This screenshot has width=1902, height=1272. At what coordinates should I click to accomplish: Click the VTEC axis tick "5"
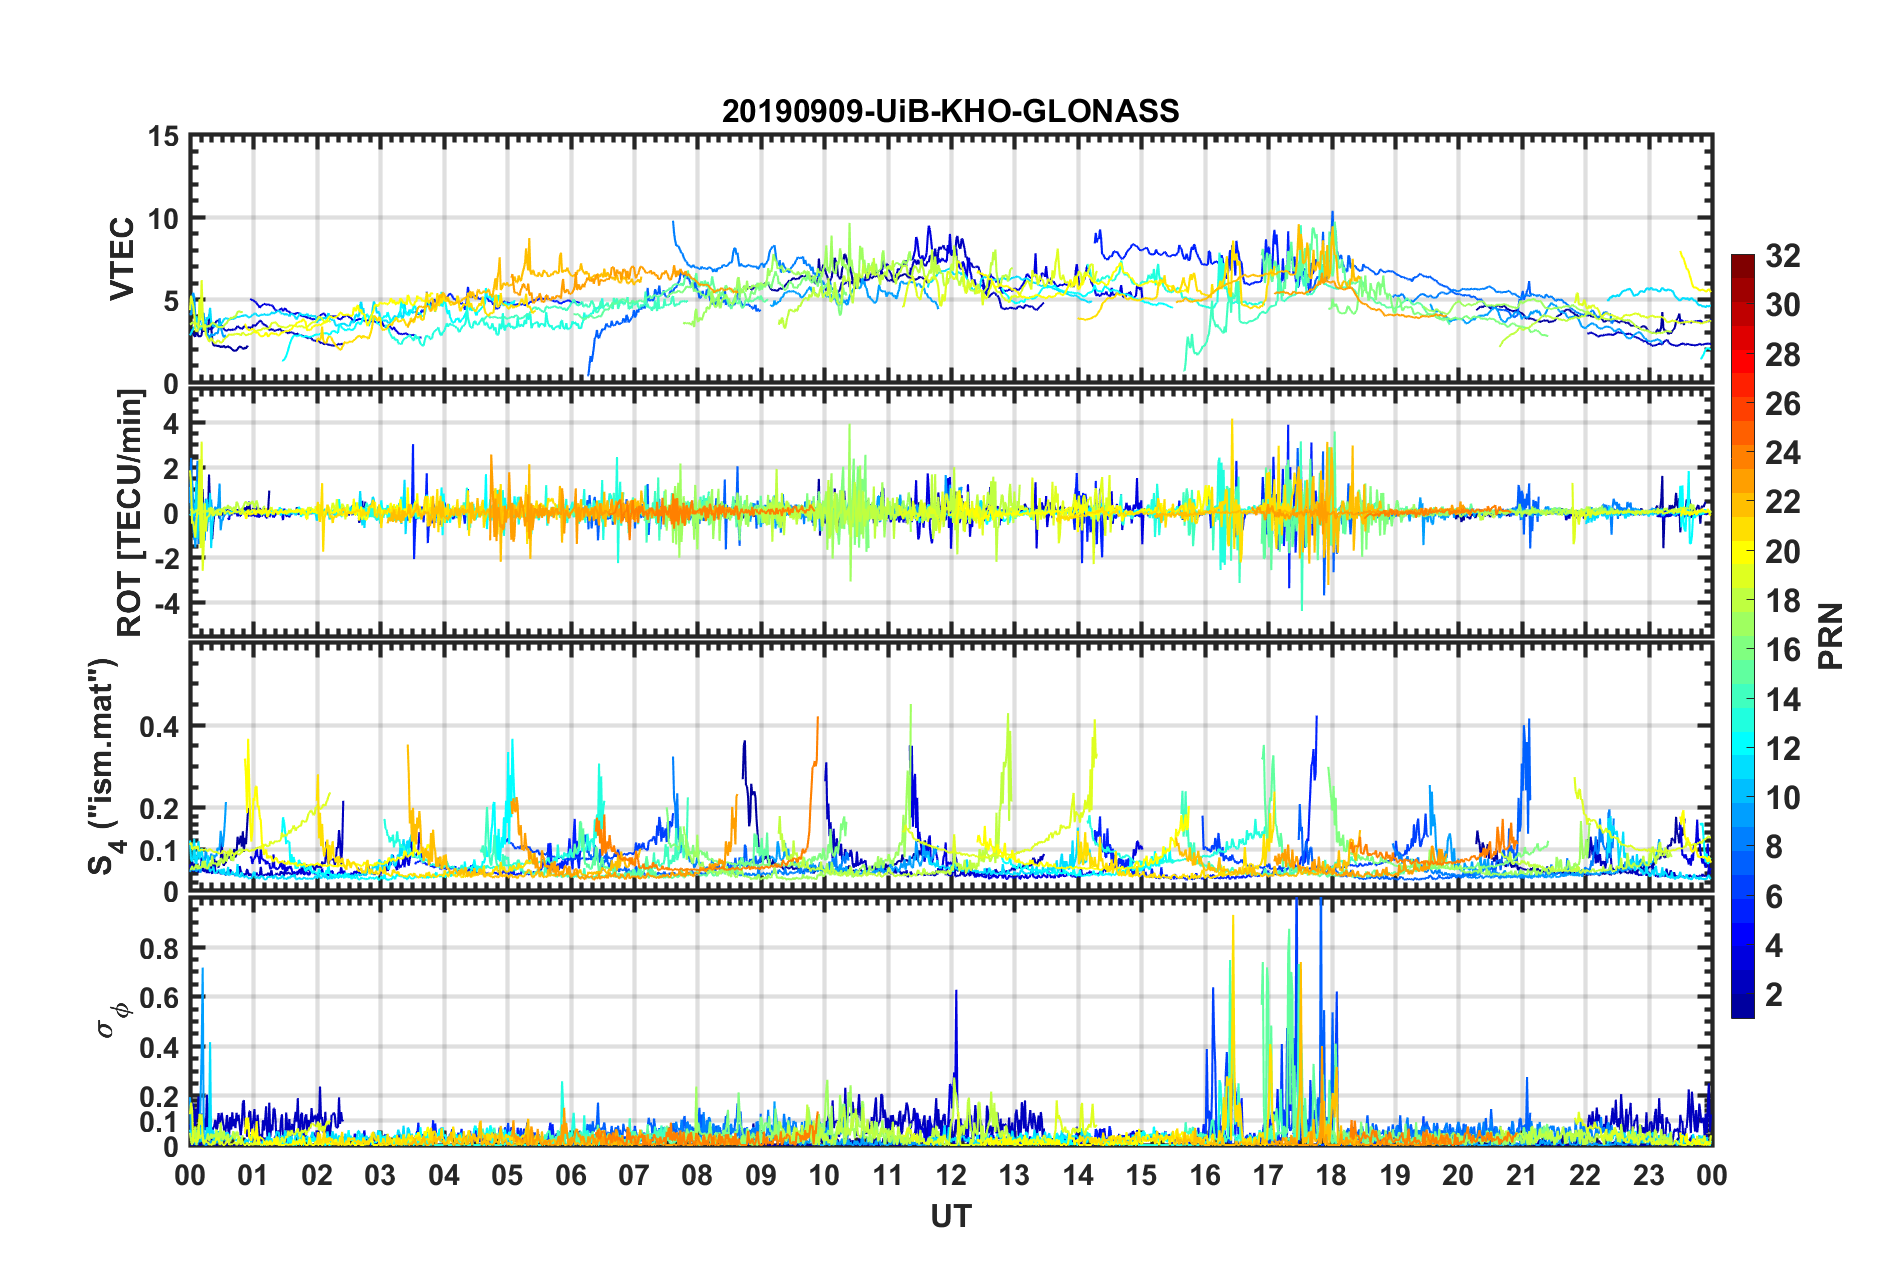pos(171,301)
